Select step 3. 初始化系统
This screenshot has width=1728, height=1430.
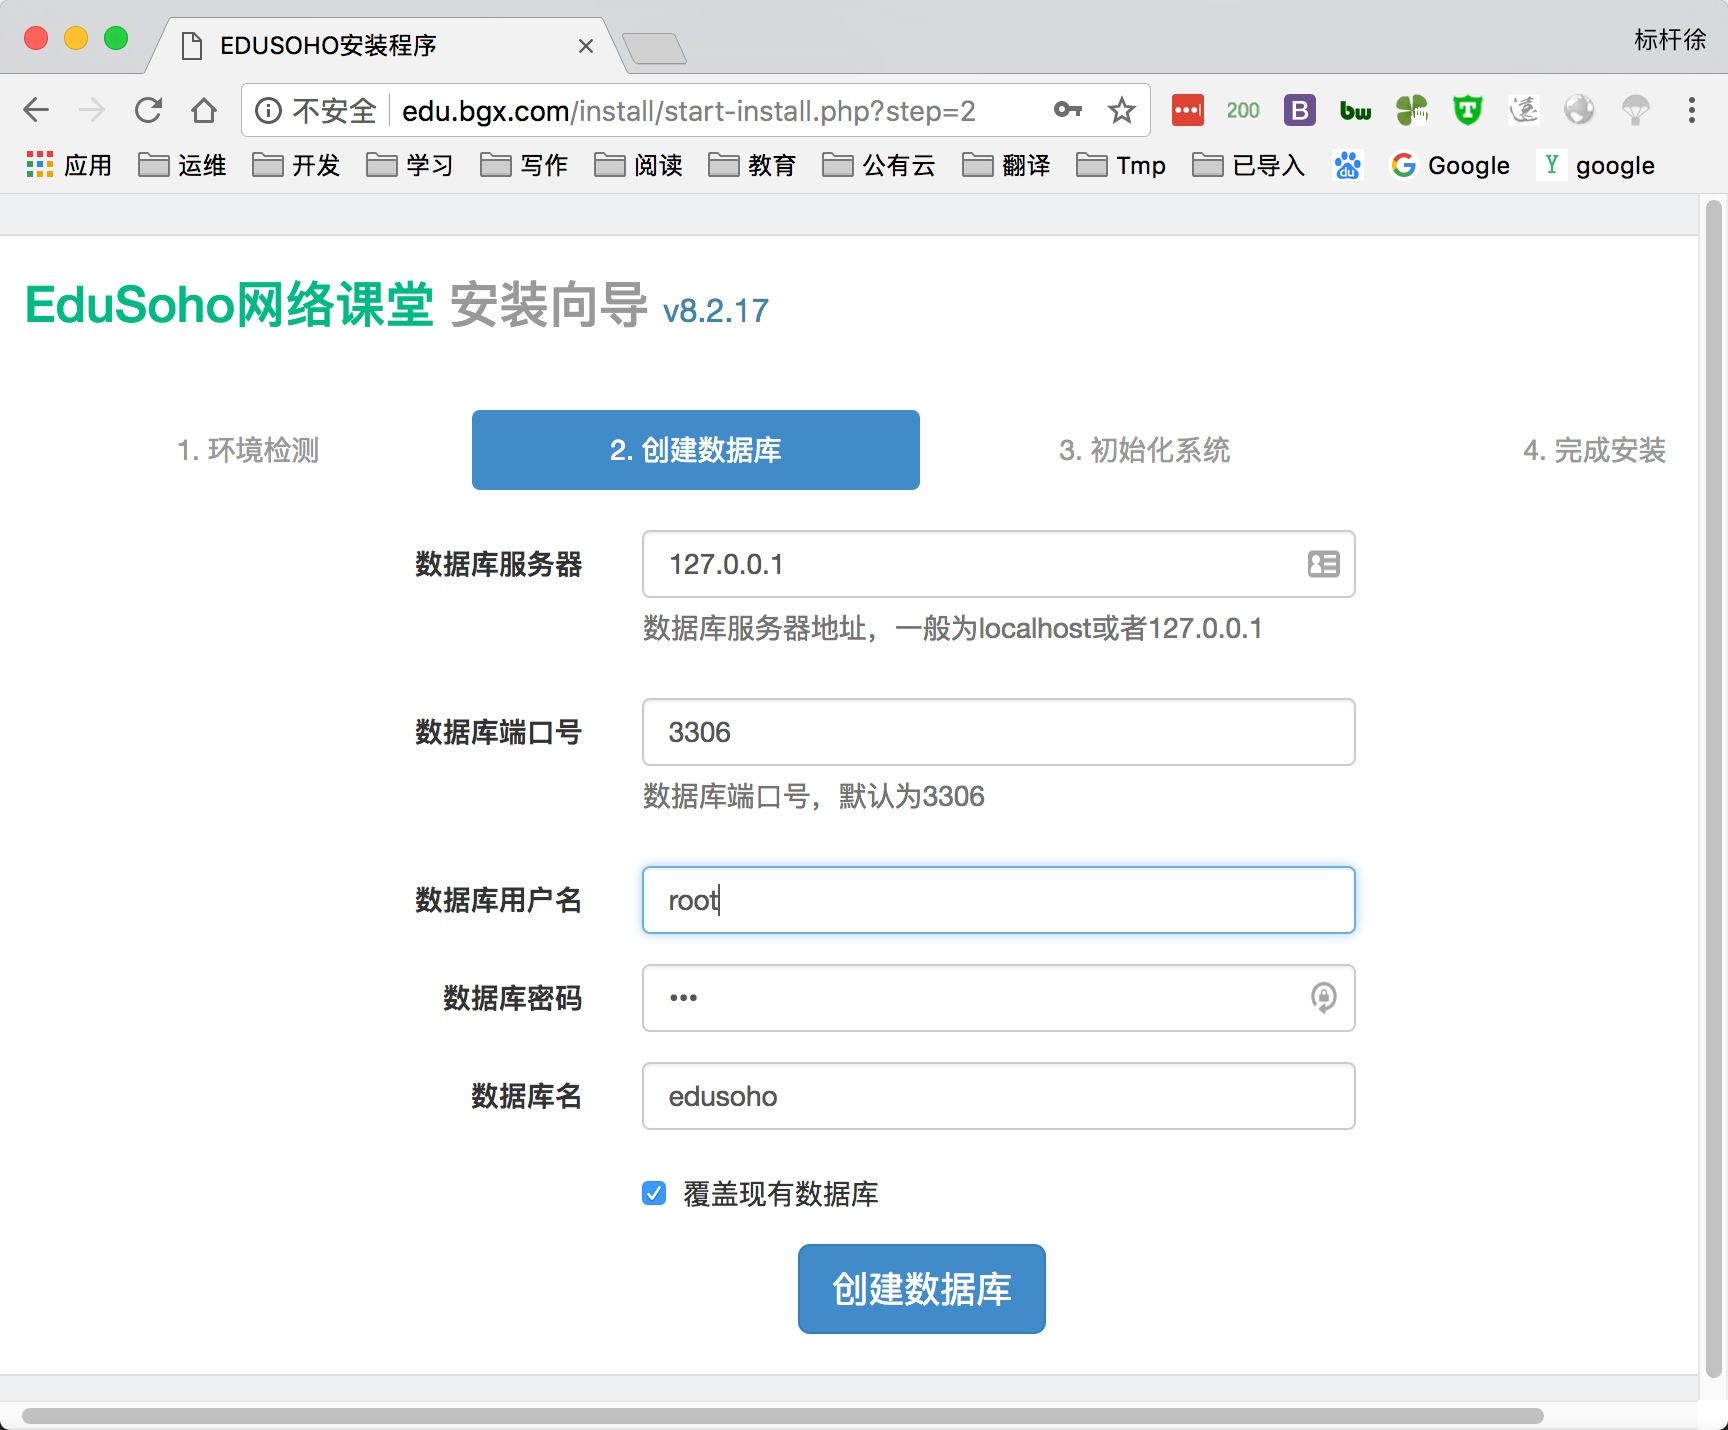click(1144, 450)
